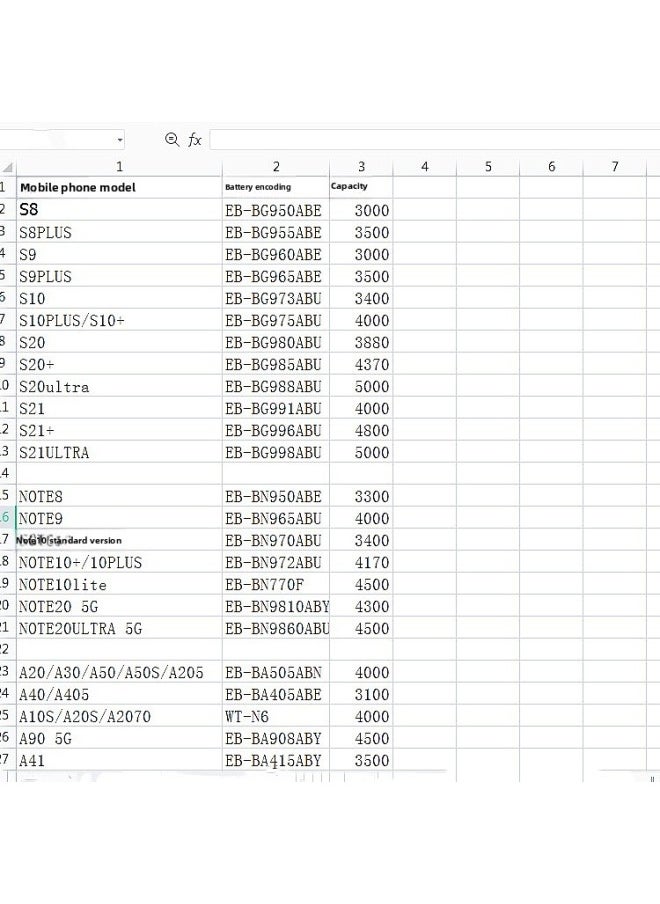Select the A90 5G cell
660x904 pixels.
tap(119, 738)
